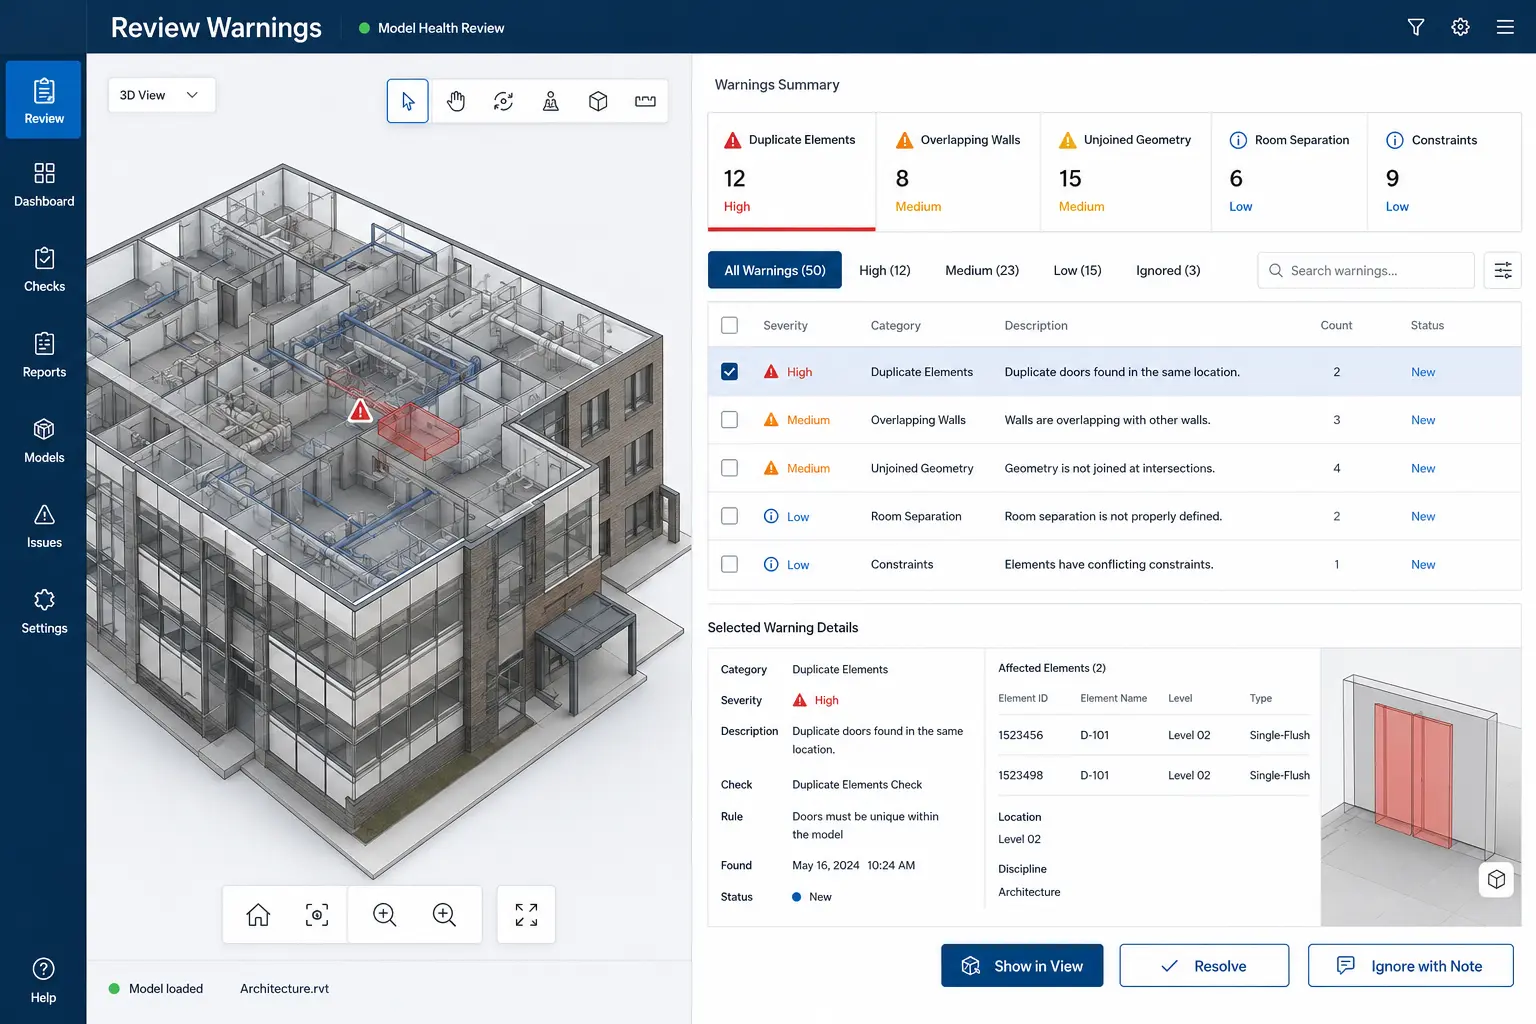Check the Room Separation warning row
The image size is (1536, 1024).
[x=730, y=516]
